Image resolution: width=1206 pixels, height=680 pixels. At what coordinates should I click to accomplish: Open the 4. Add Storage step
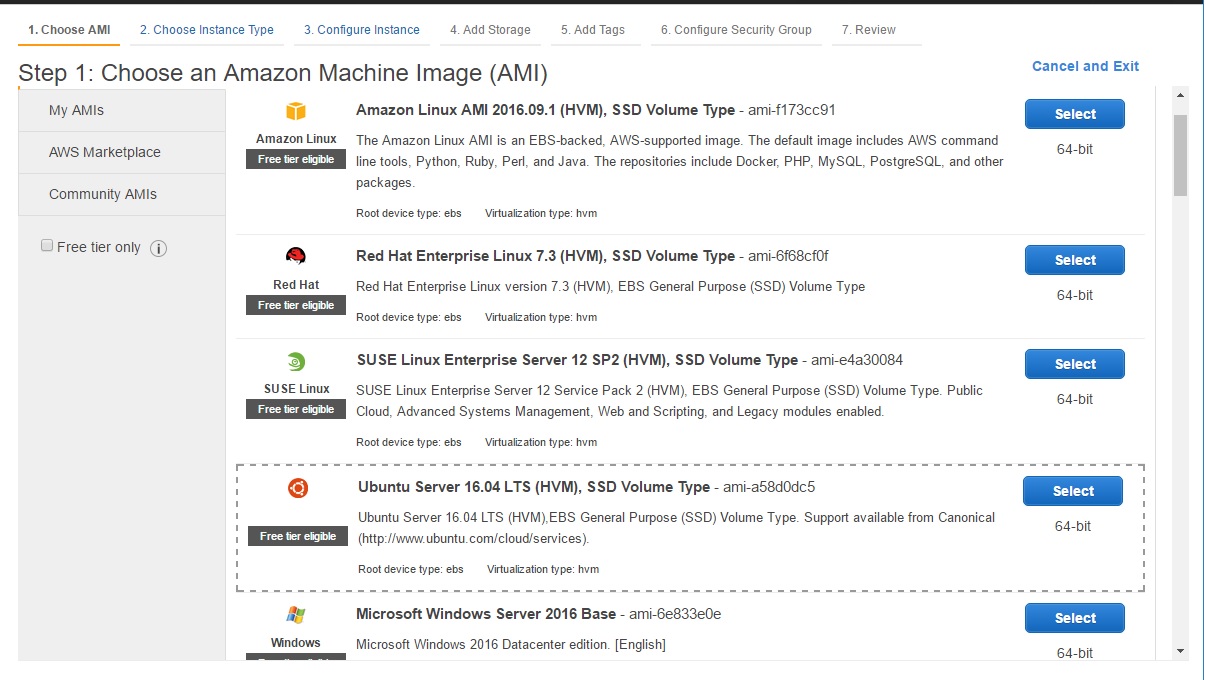(490, 30)
